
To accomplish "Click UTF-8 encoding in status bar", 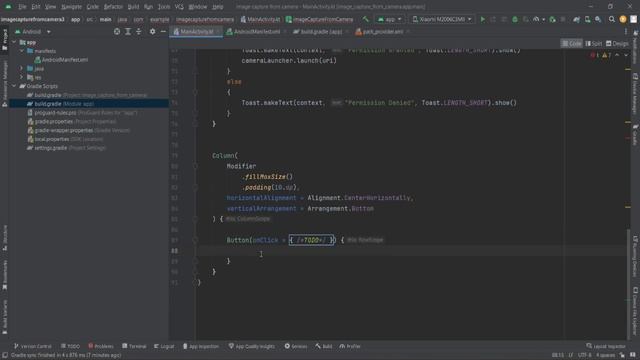I will (584, 355).
